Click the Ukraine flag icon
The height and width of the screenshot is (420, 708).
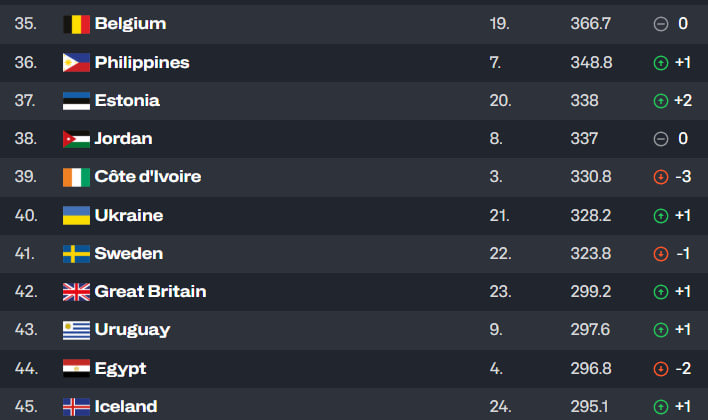[76, 215]
